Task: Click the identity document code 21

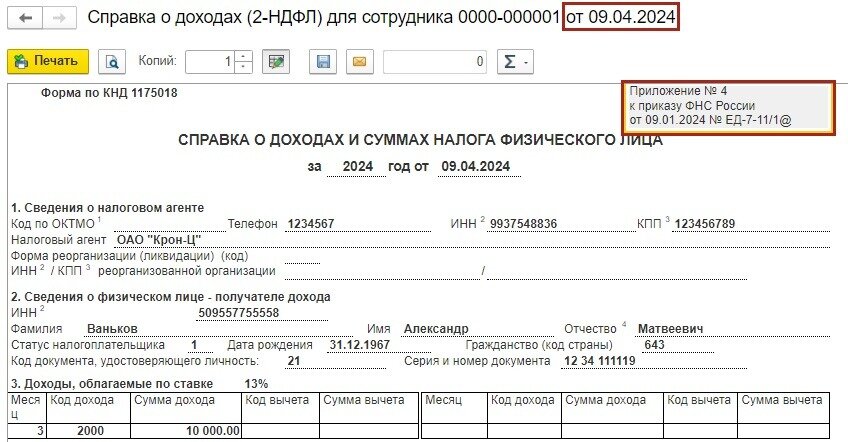Action: point(294,361)
